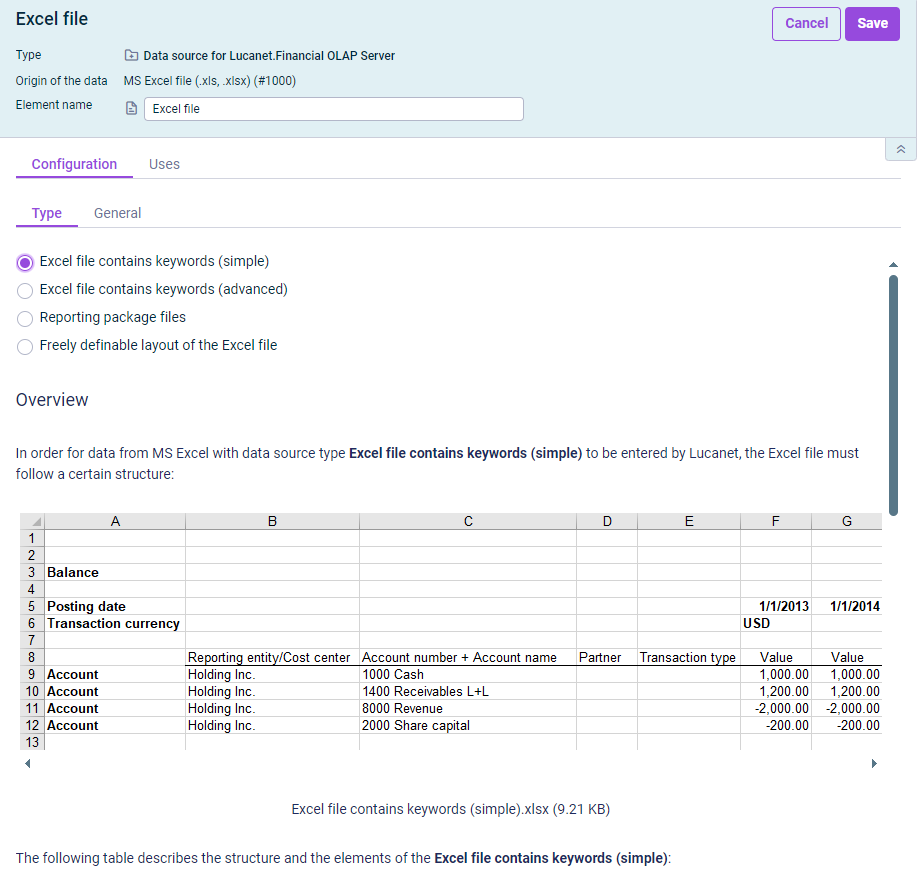Screen dimensions: 921x882
Task: Click into the Element name input field
Action: pyautogui.click(x=334, y=109)
